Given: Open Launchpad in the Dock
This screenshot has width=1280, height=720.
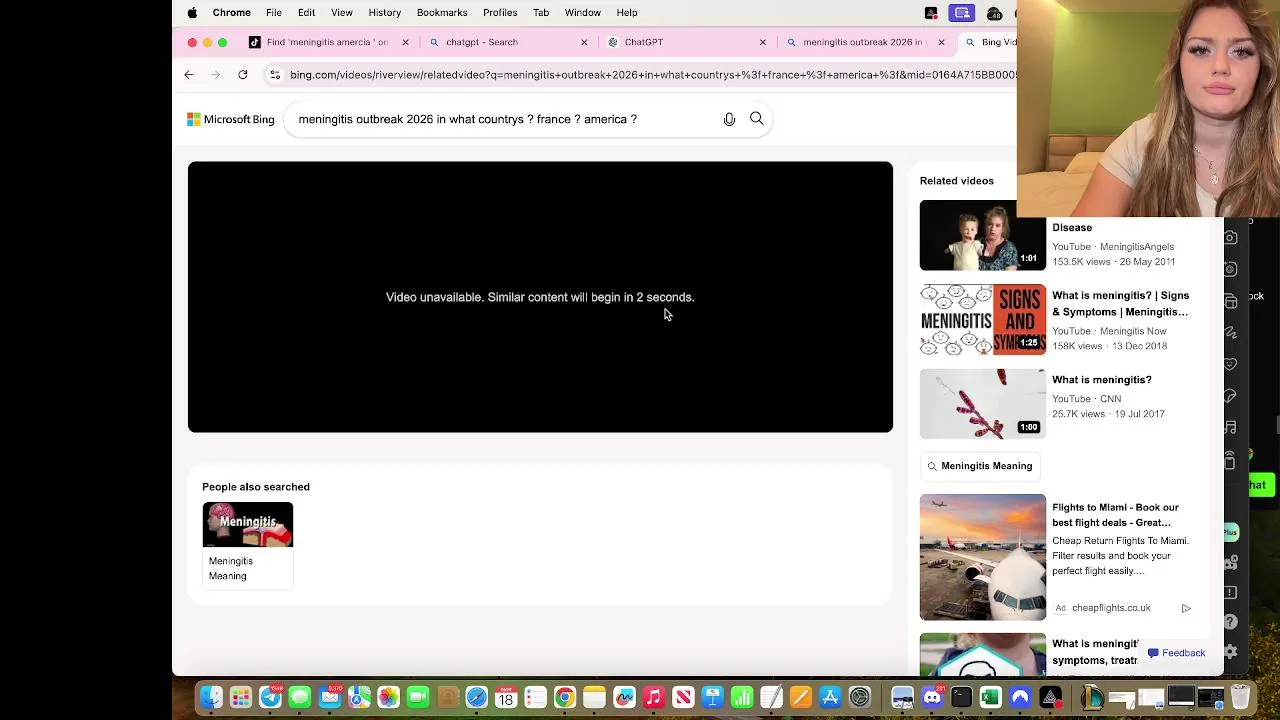Looking at the screenshot, I should click(241, 697).
